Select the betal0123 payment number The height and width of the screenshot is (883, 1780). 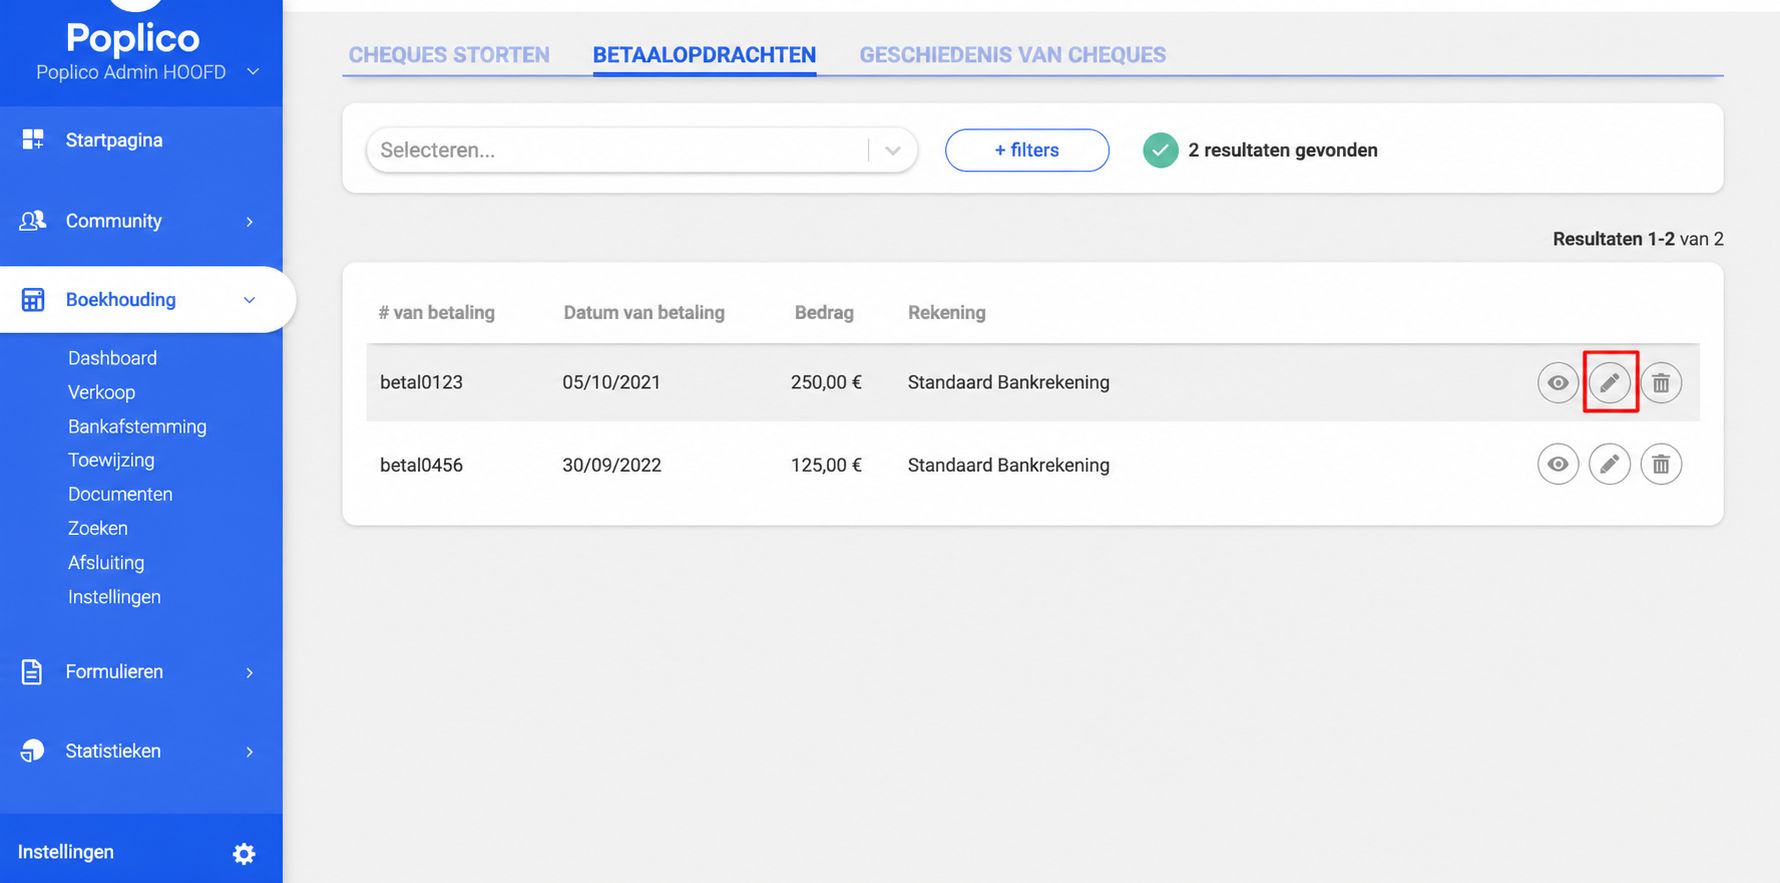[421, 382]
